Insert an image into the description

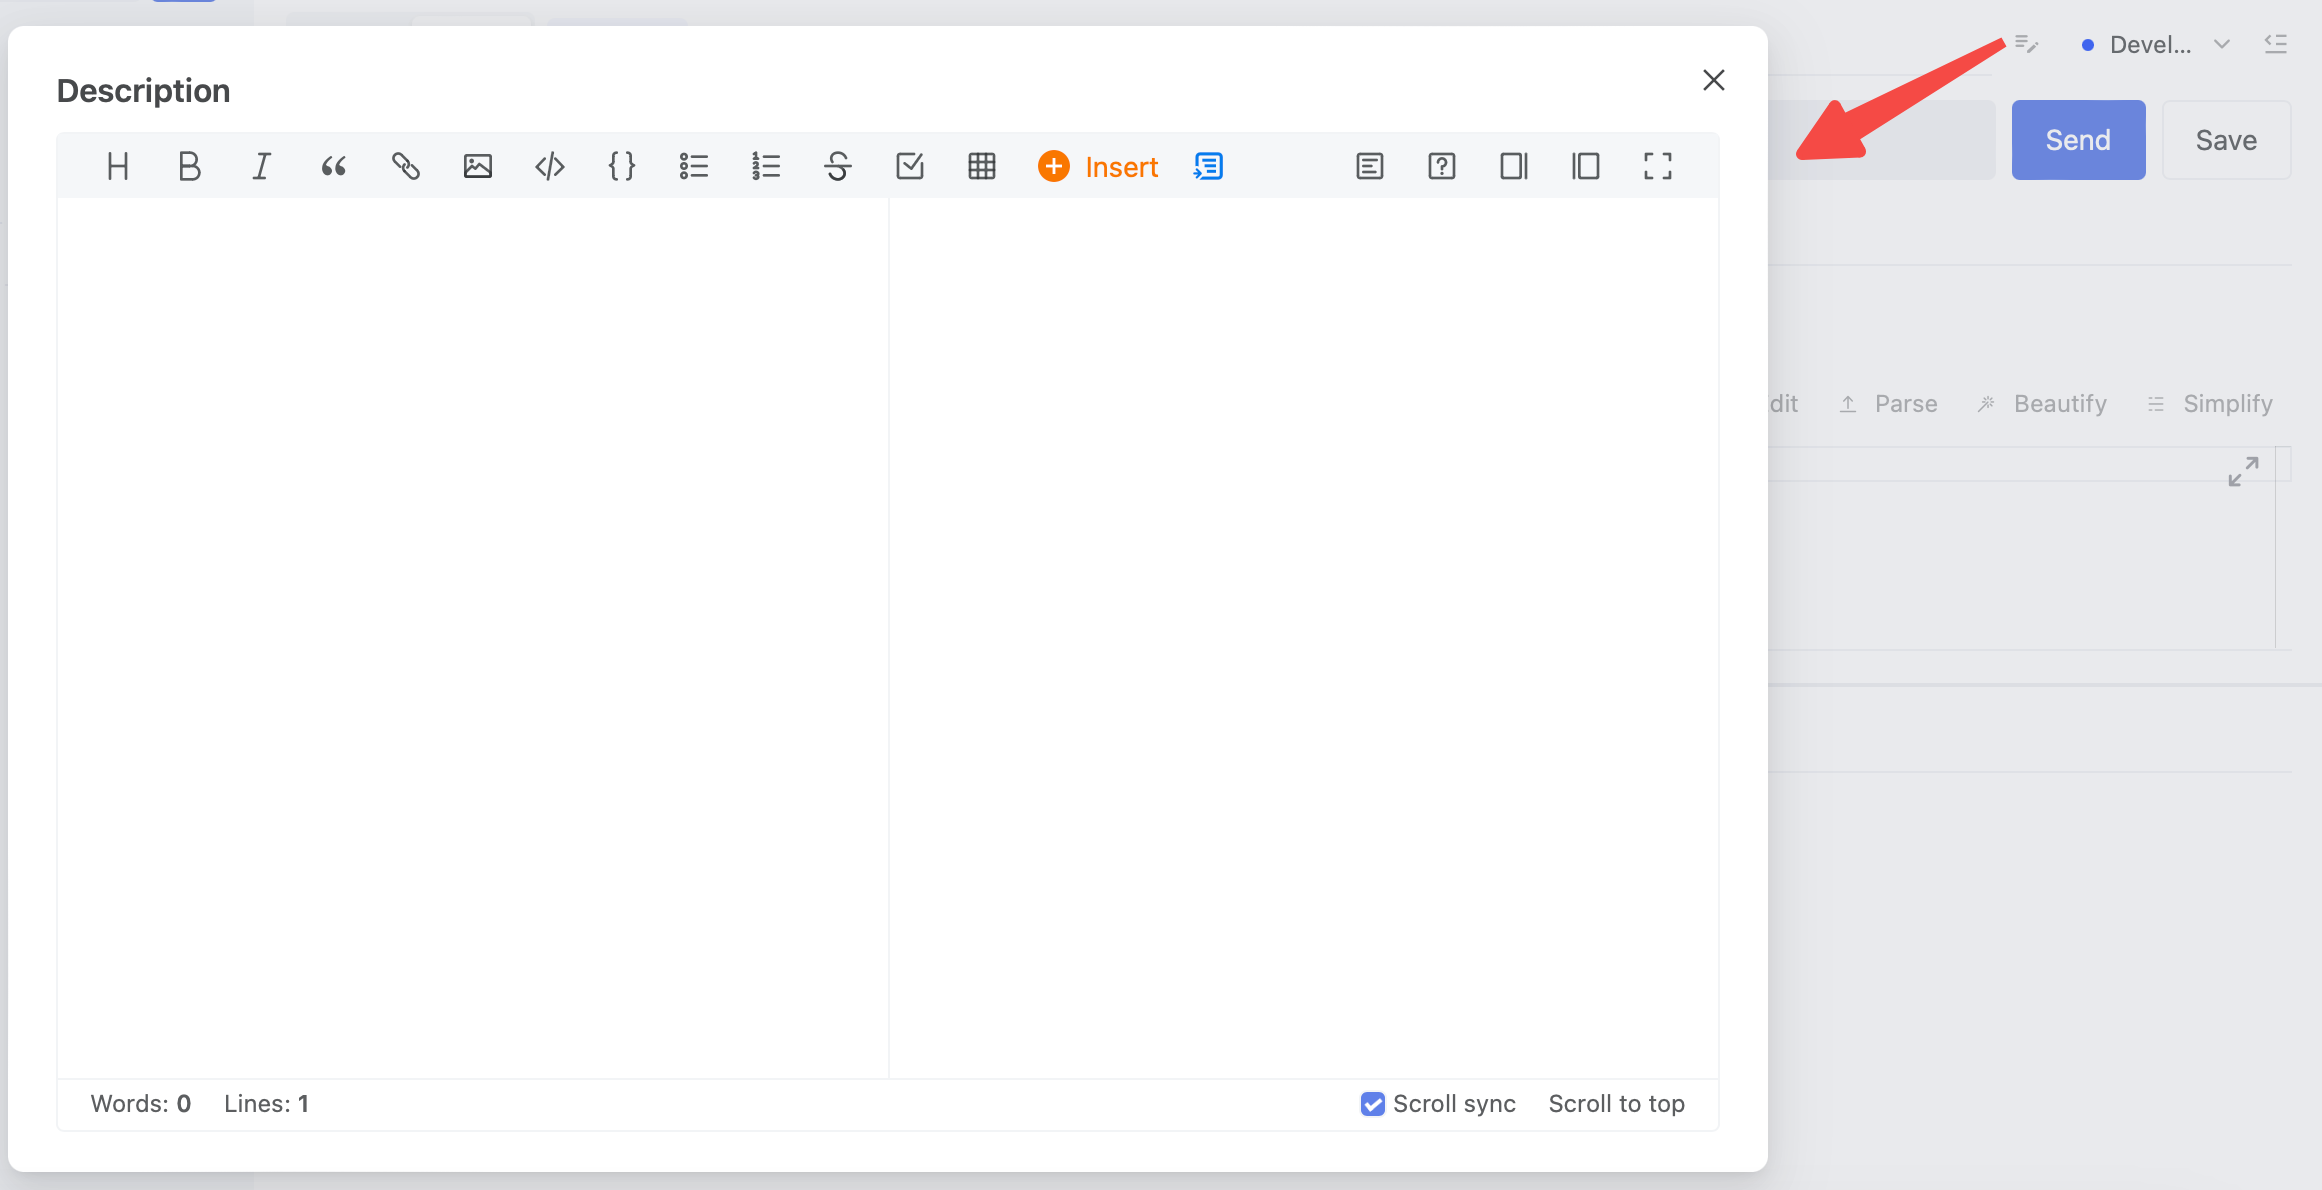478,166
